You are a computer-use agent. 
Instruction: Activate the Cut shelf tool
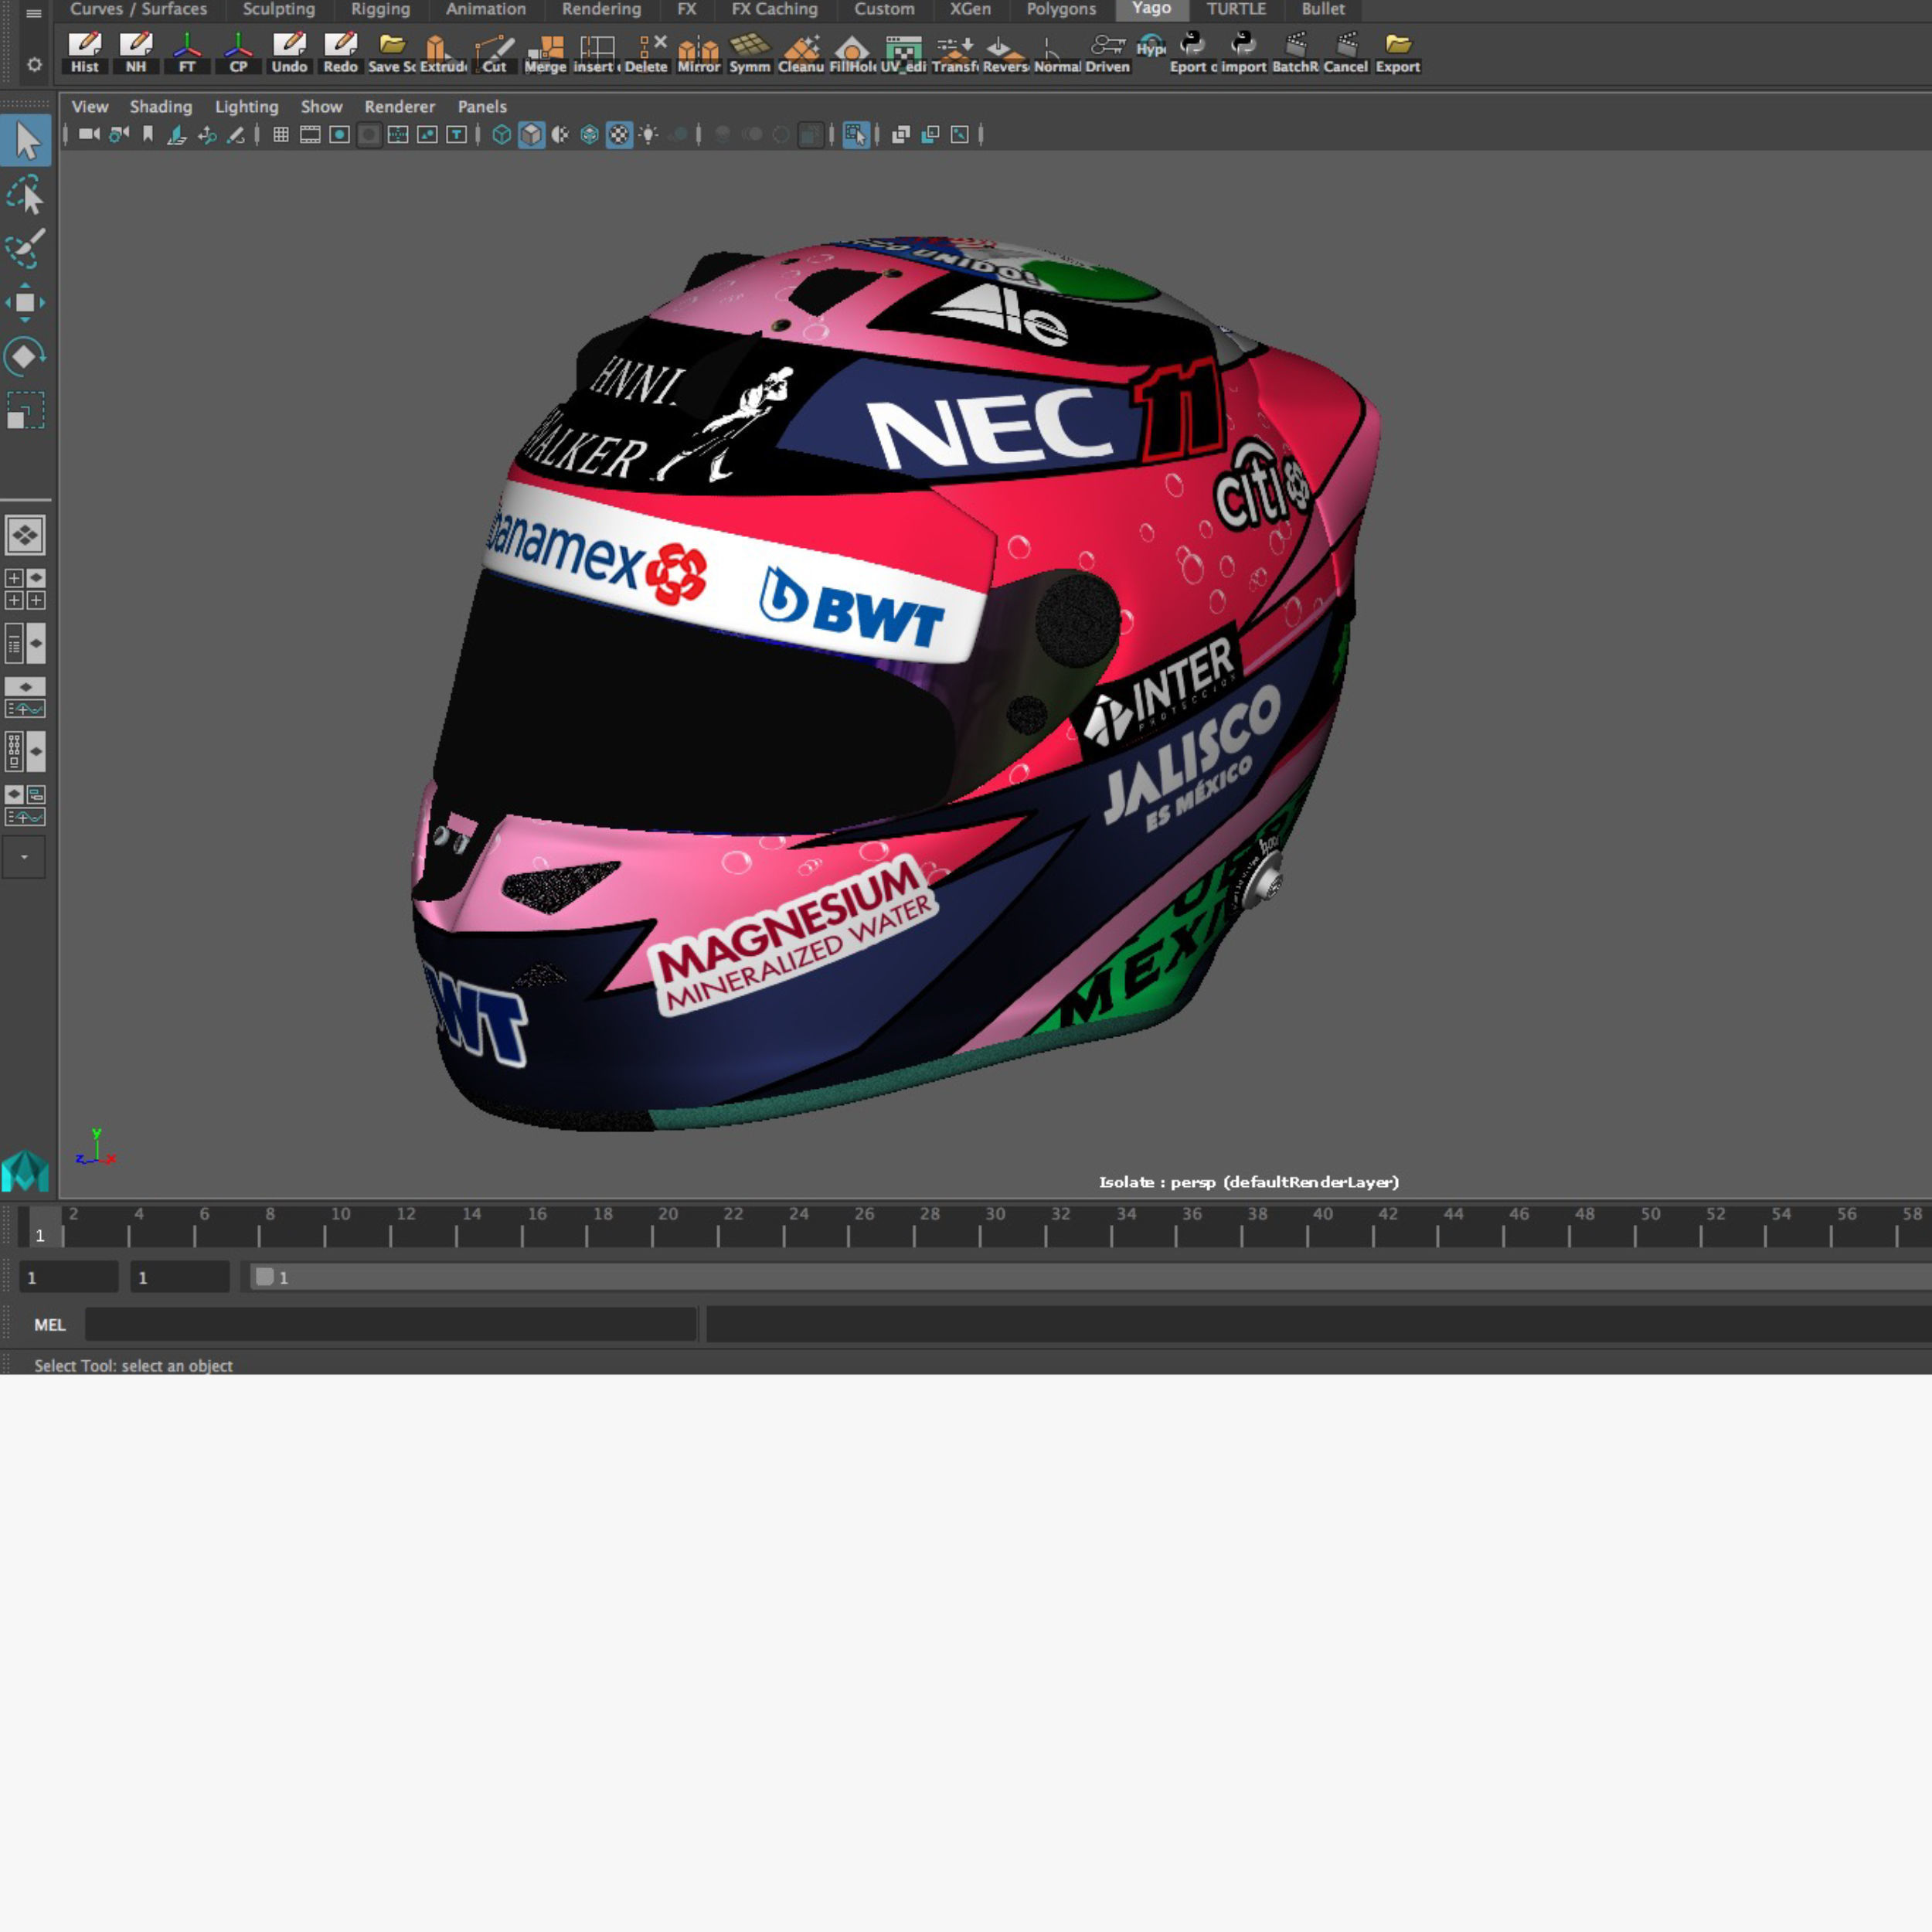(494, 53)
